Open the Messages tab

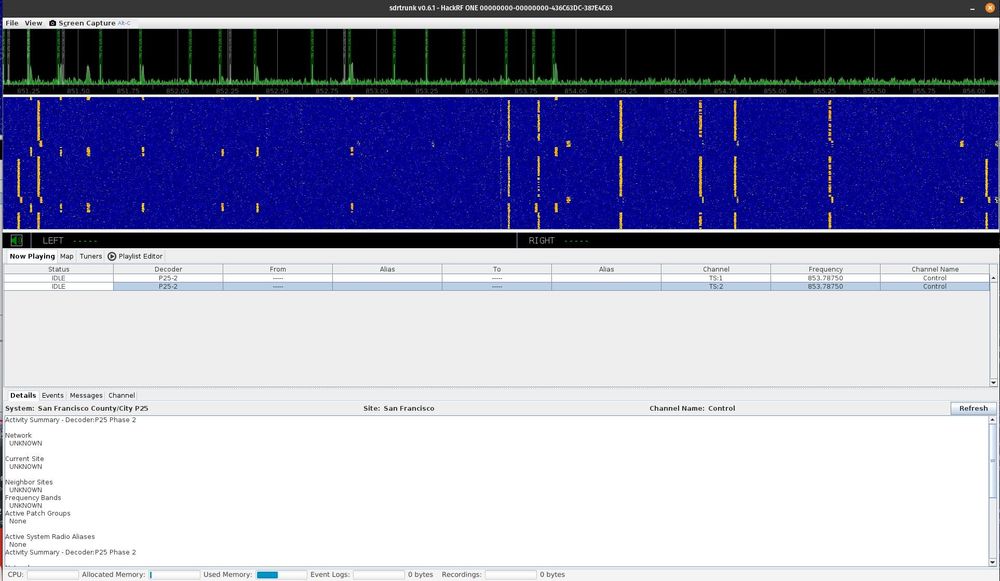(x=86, y=395)
